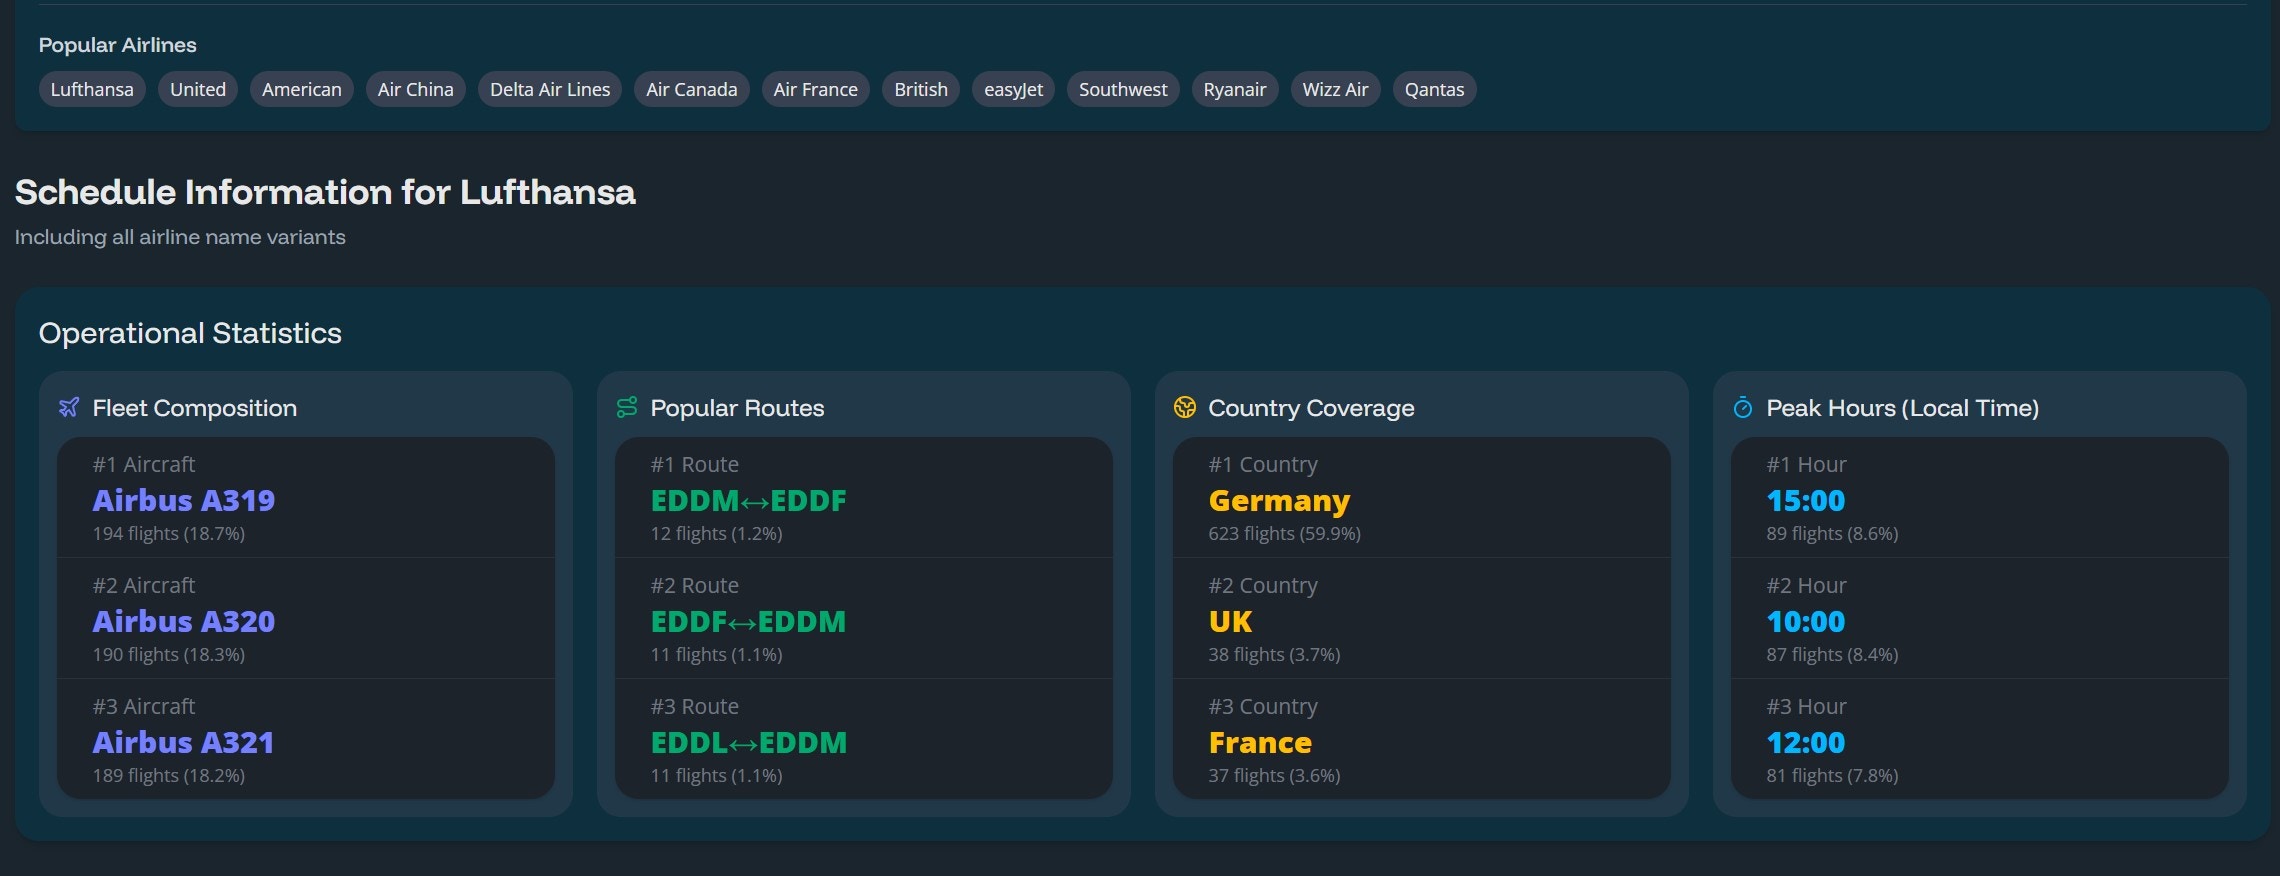Pick the Southwest airline chip
This screenshot has height=876, width=2280.
(x=1123, y=90)
